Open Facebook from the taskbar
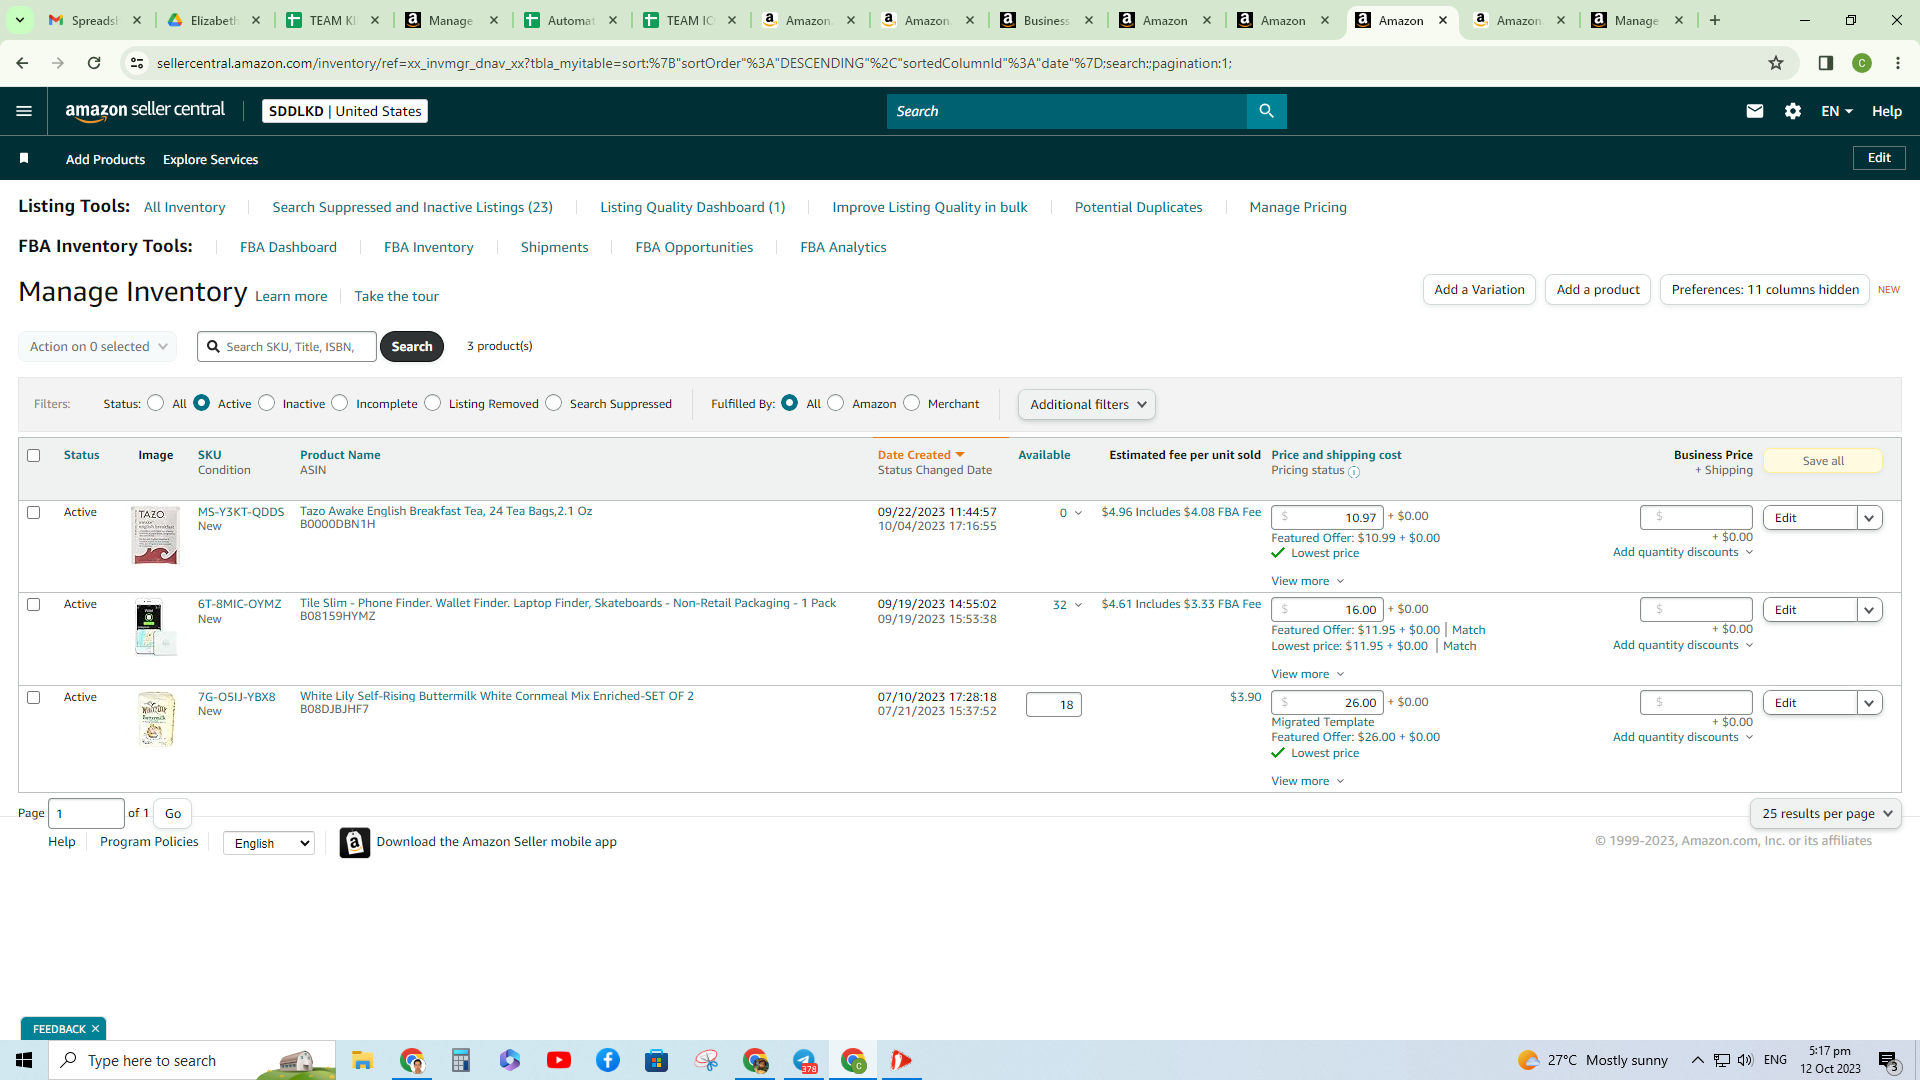The width and height of the screenshot is (1920, 1080). [608, 1060]
